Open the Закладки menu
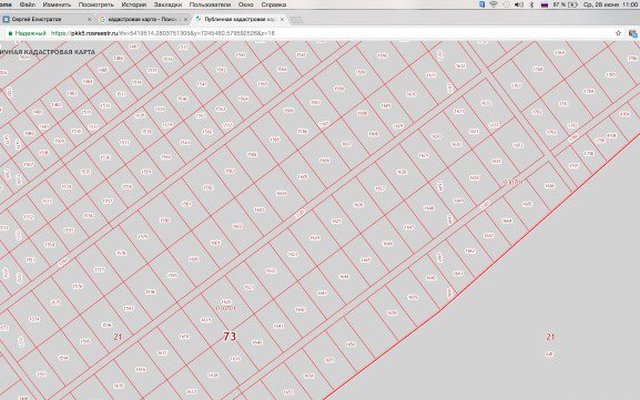Image resolution: width=640 pixels, height=400 pixels. 168,5
